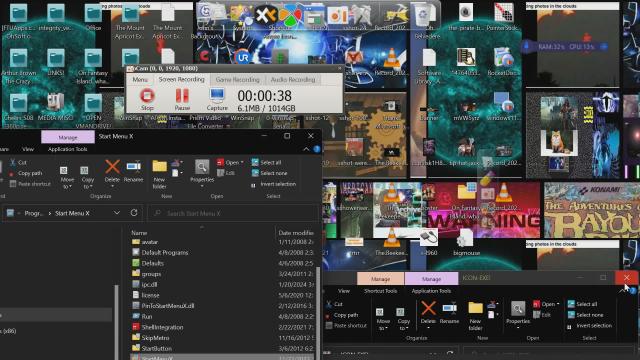The height and width of the screenshot is (360, 640).
Task: Click Cut in Start Menu X window ribbon
Action: click(18, 162)
